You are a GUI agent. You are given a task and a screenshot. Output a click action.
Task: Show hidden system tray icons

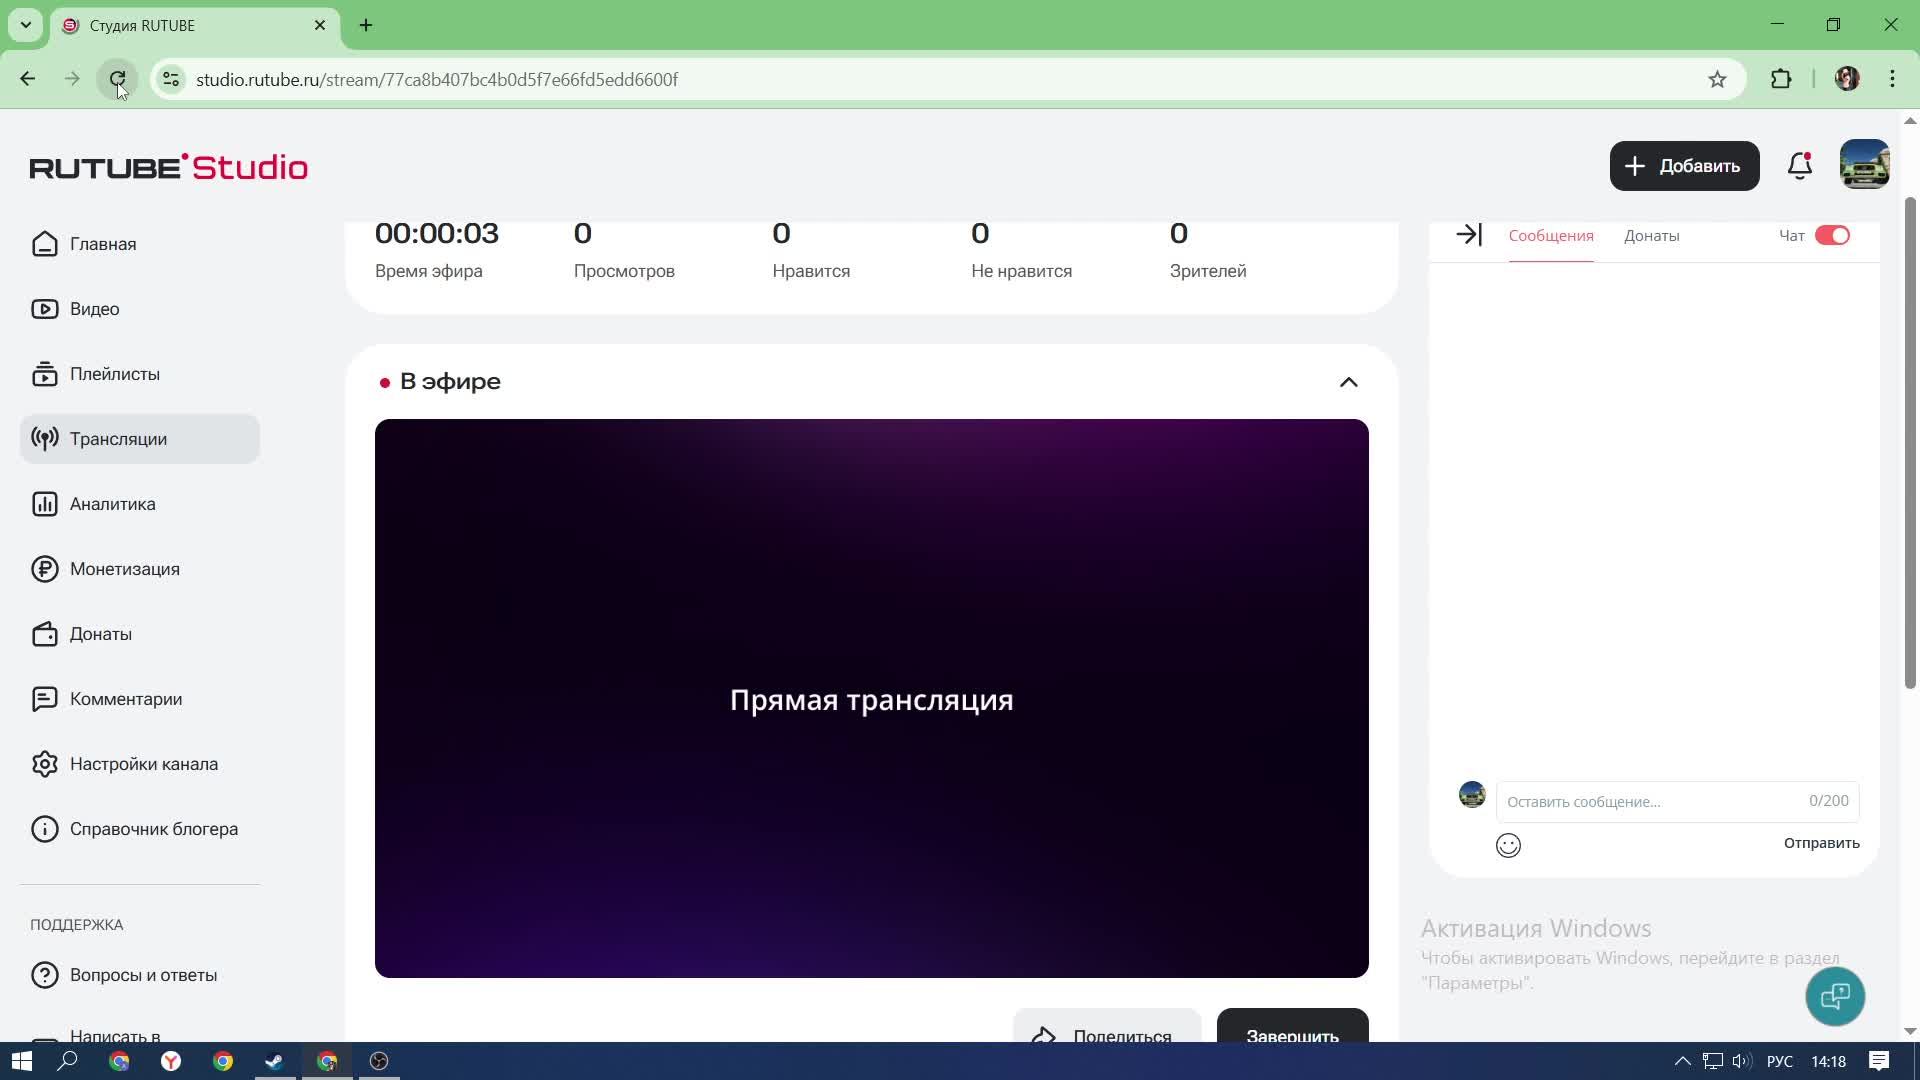(1682, 1061)
